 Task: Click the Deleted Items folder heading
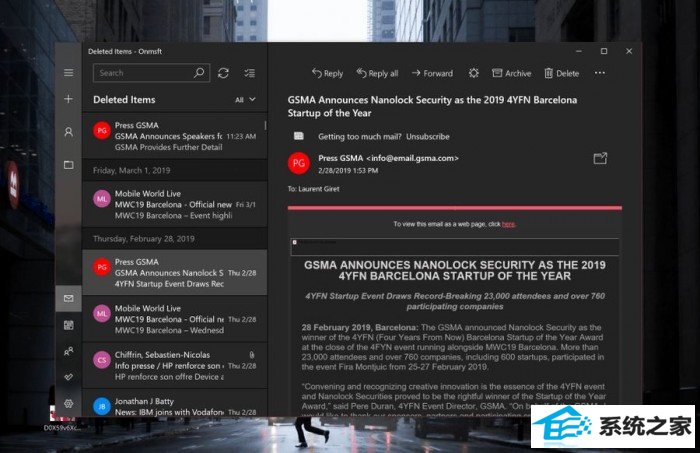click(124, 100)
